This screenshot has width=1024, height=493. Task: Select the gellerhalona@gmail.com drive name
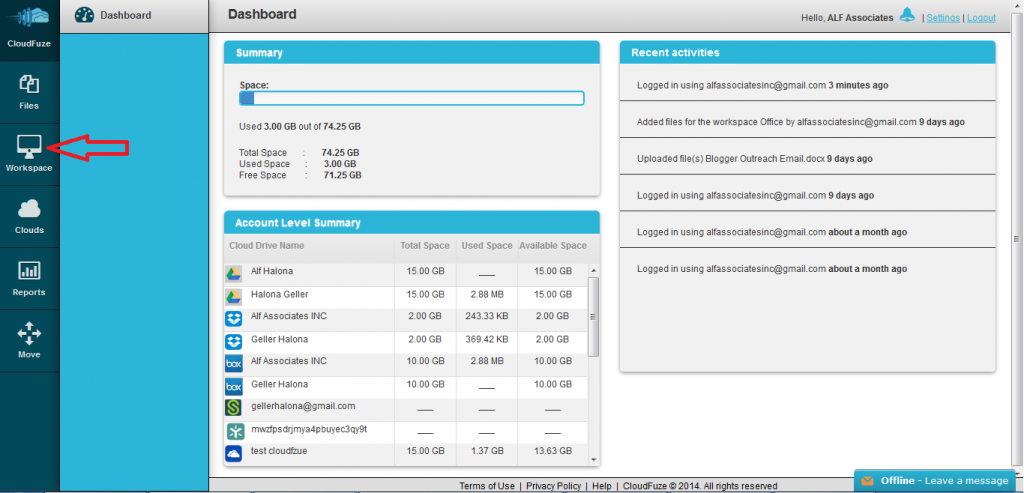coord(303,406)
